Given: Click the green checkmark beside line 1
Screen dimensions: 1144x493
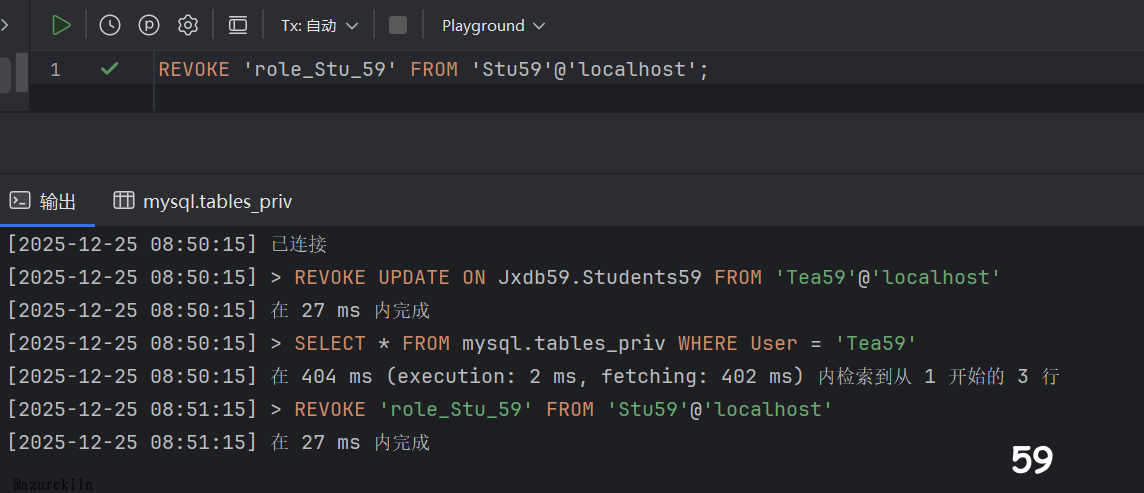Looking at the screenshot, I should [110, 69].
